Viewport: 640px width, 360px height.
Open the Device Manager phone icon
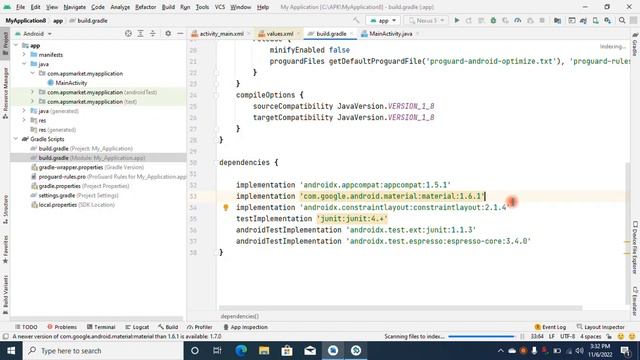[596, 20]
